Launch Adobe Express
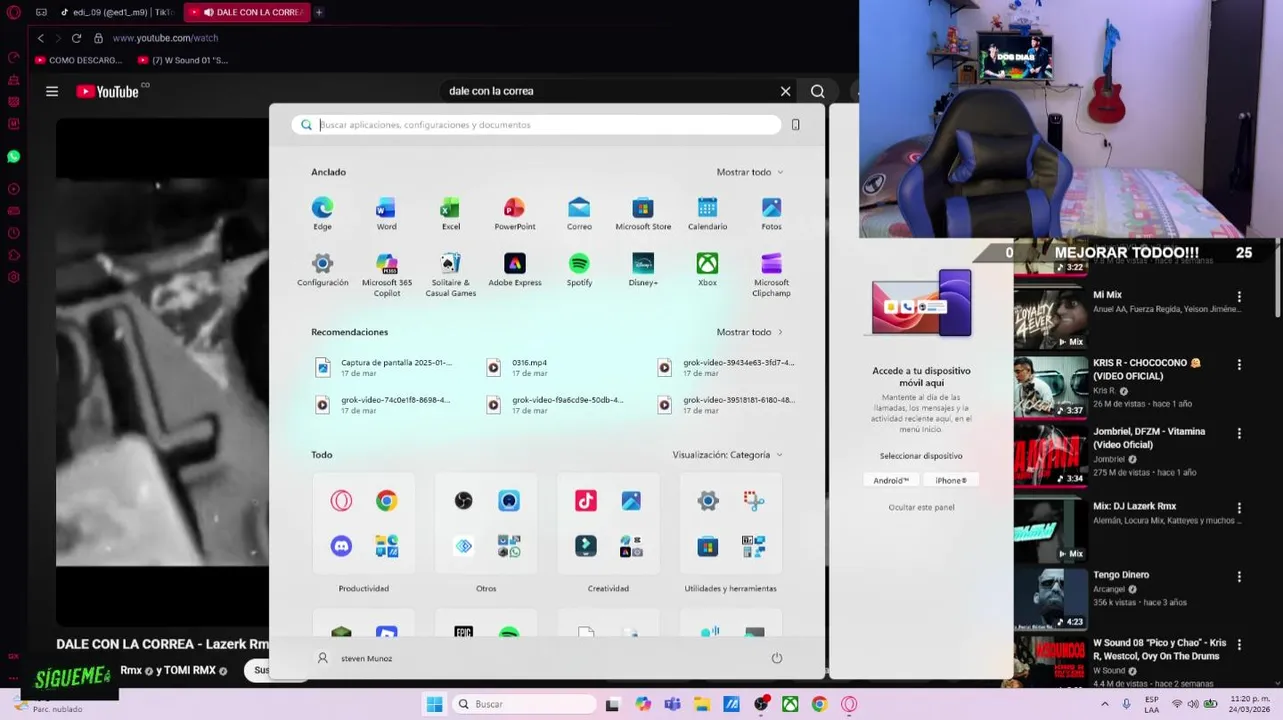The width and height of the screenshot is (1283, 720). tap(515, 270)
